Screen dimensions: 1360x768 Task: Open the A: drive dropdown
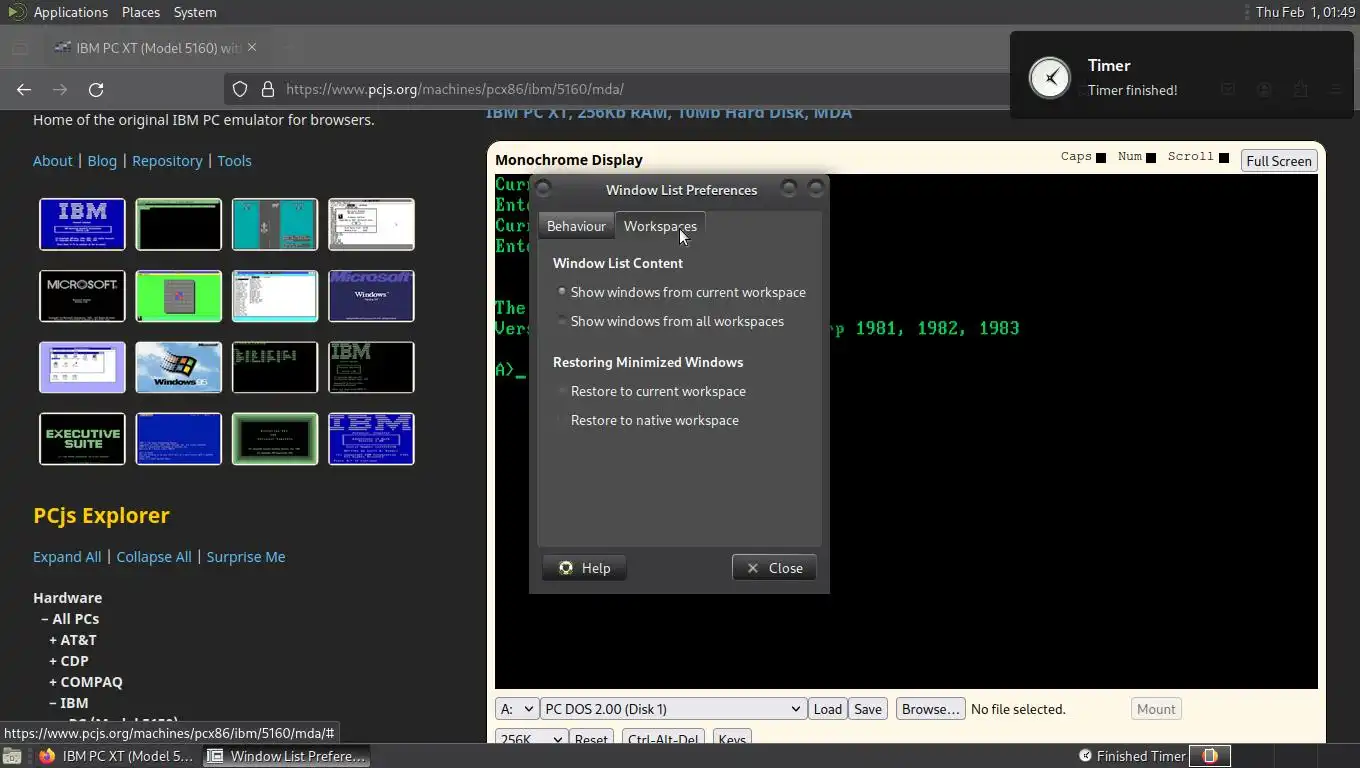(x=517, y=709)
